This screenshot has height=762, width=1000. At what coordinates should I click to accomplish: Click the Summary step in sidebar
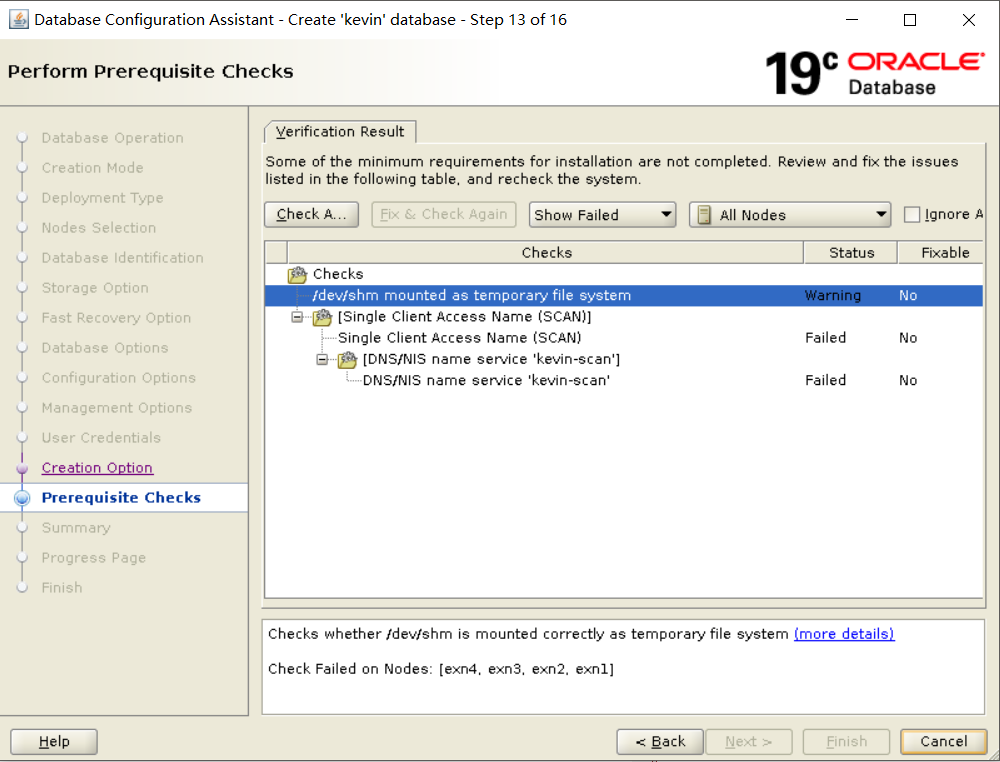[x=76, y=528]
